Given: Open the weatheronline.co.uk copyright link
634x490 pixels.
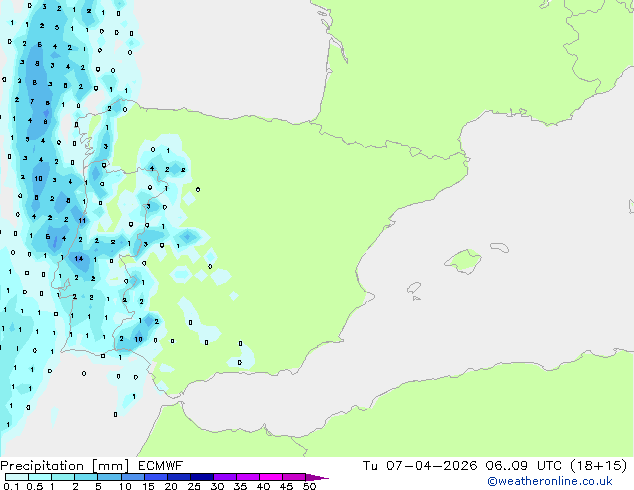Looking at the screenshot, I should [x=550, y=481].
